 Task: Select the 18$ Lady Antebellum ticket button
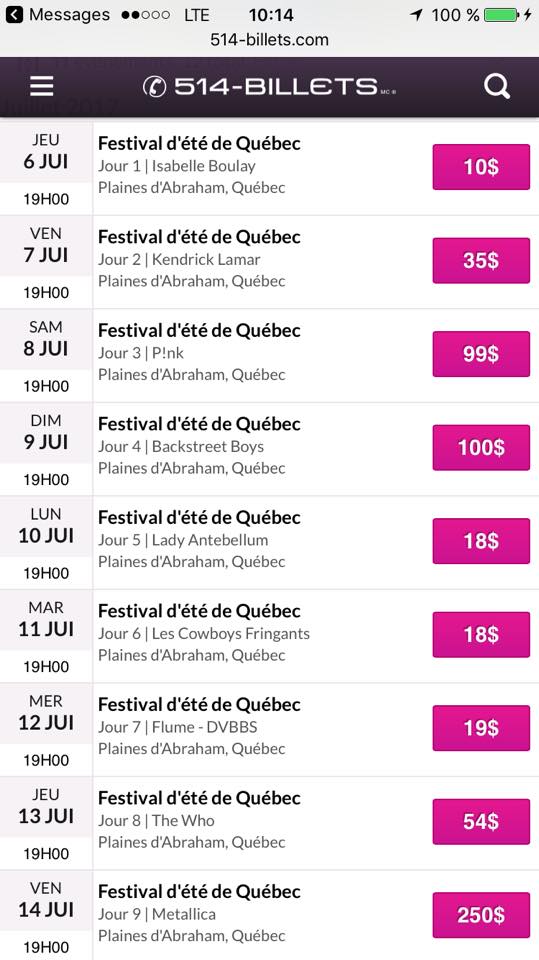click(481, 541)
